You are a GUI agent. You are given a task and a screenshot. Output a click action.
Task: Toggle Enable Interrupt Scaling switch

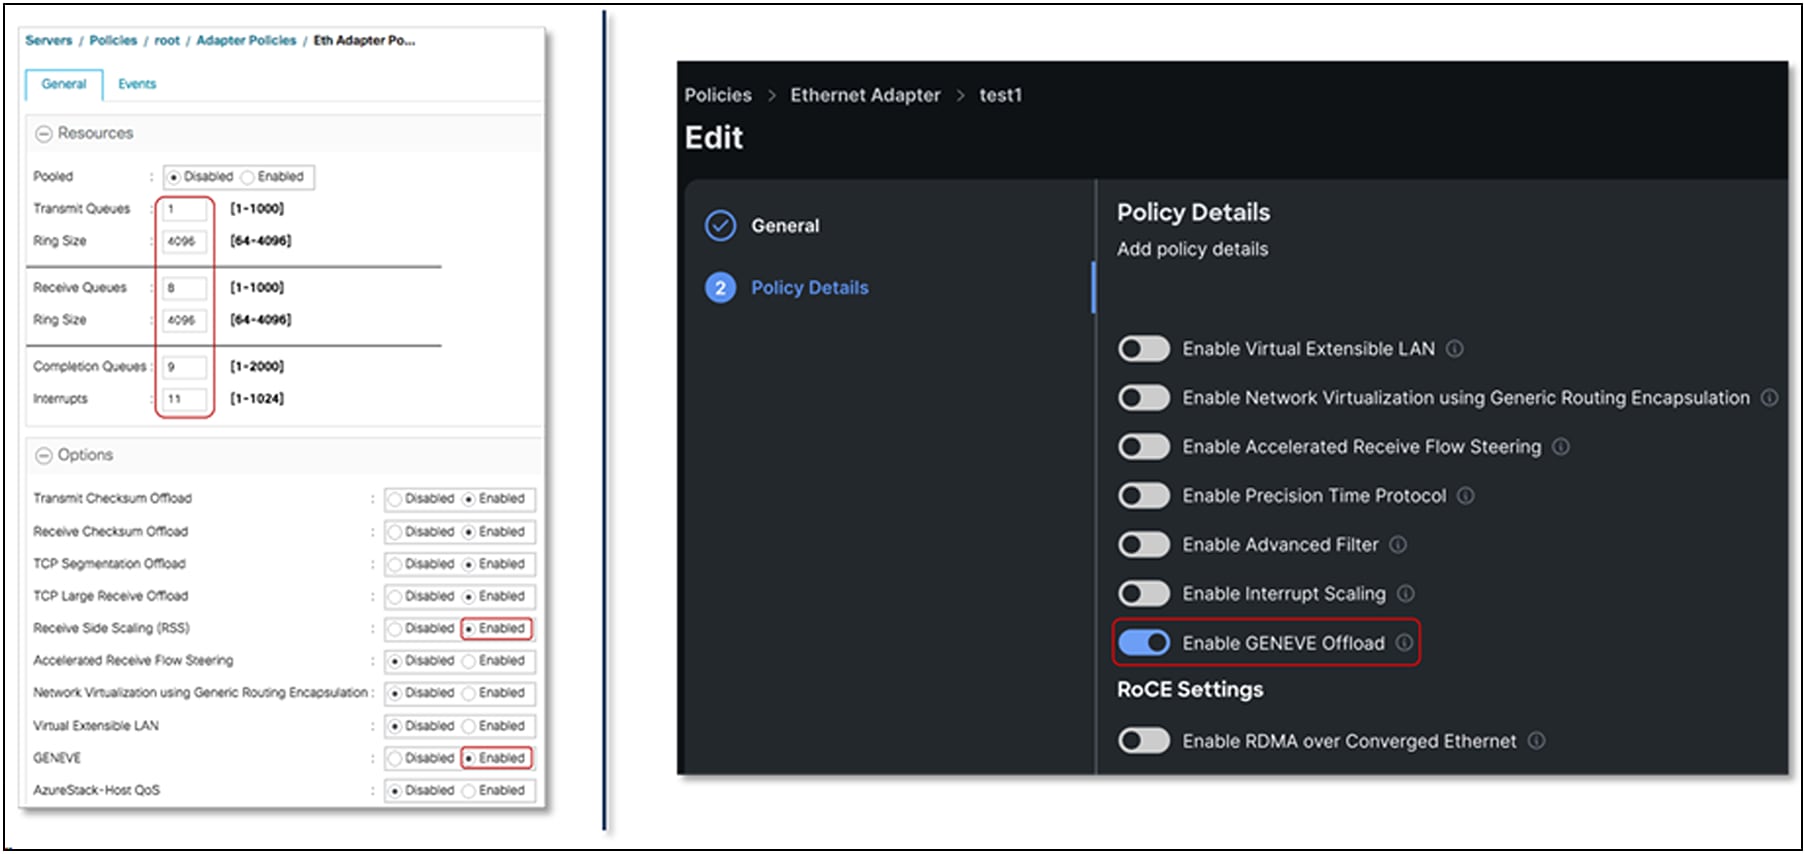1144,594
